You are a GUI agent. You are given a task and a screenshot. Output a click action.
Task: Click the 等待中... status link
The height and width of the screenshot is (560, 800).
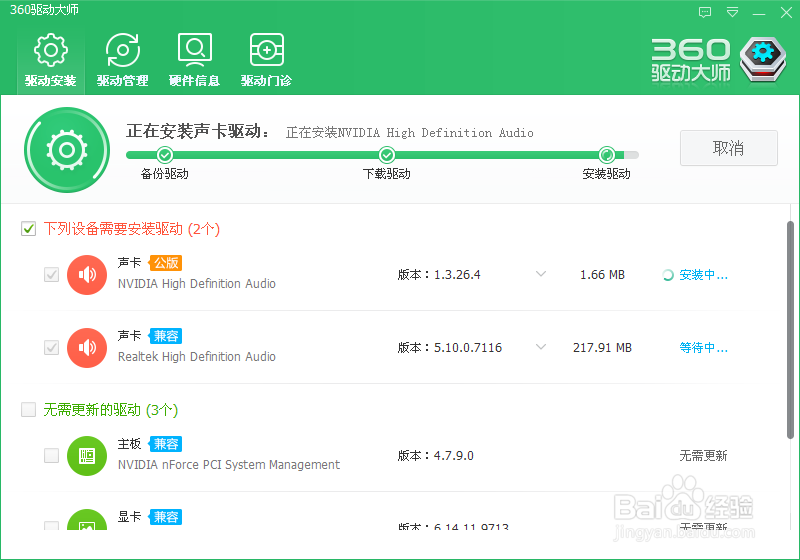point(704,348)
